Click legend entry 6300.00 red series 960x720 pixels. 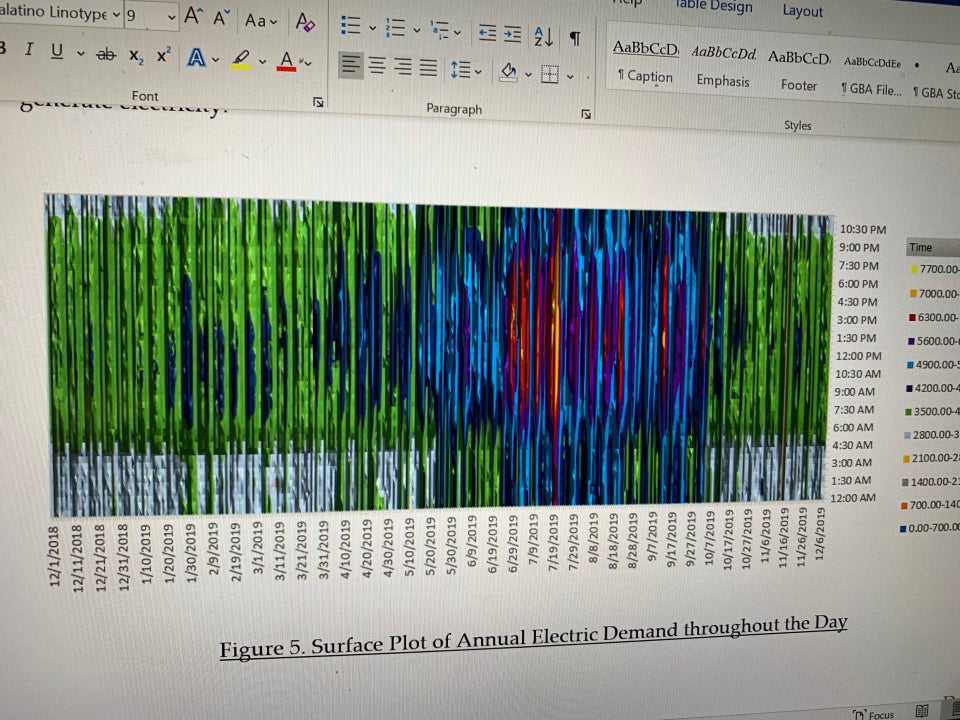click(x=934, y=317)
